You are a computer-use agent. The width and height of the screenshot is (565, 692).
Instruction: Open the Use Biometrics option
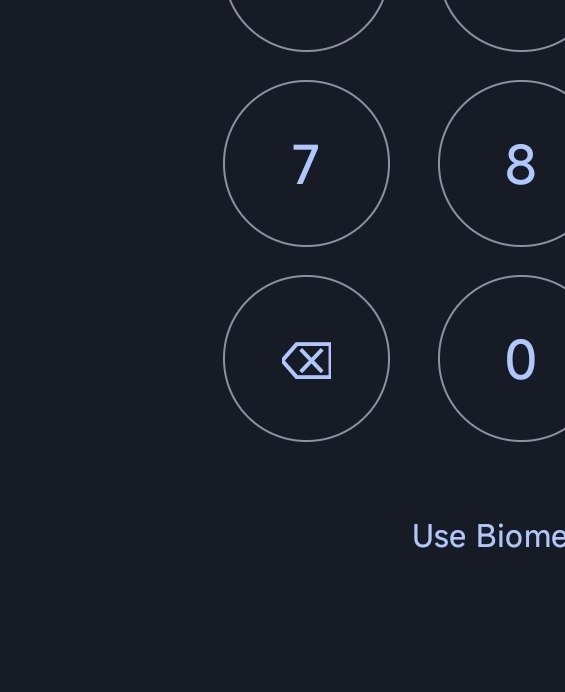tap(489, 536)
